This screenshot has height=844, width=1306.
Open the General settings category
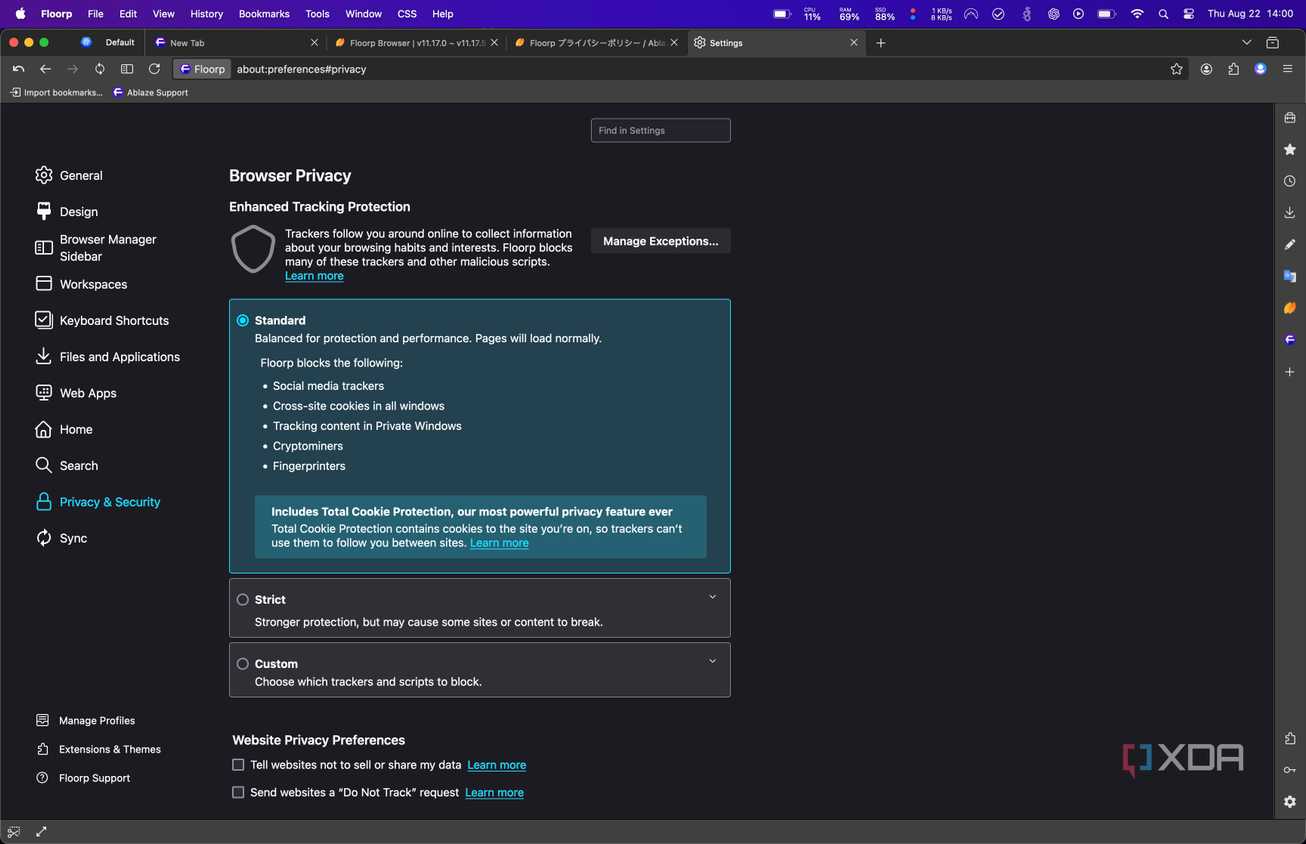click(x=69, y=175)
